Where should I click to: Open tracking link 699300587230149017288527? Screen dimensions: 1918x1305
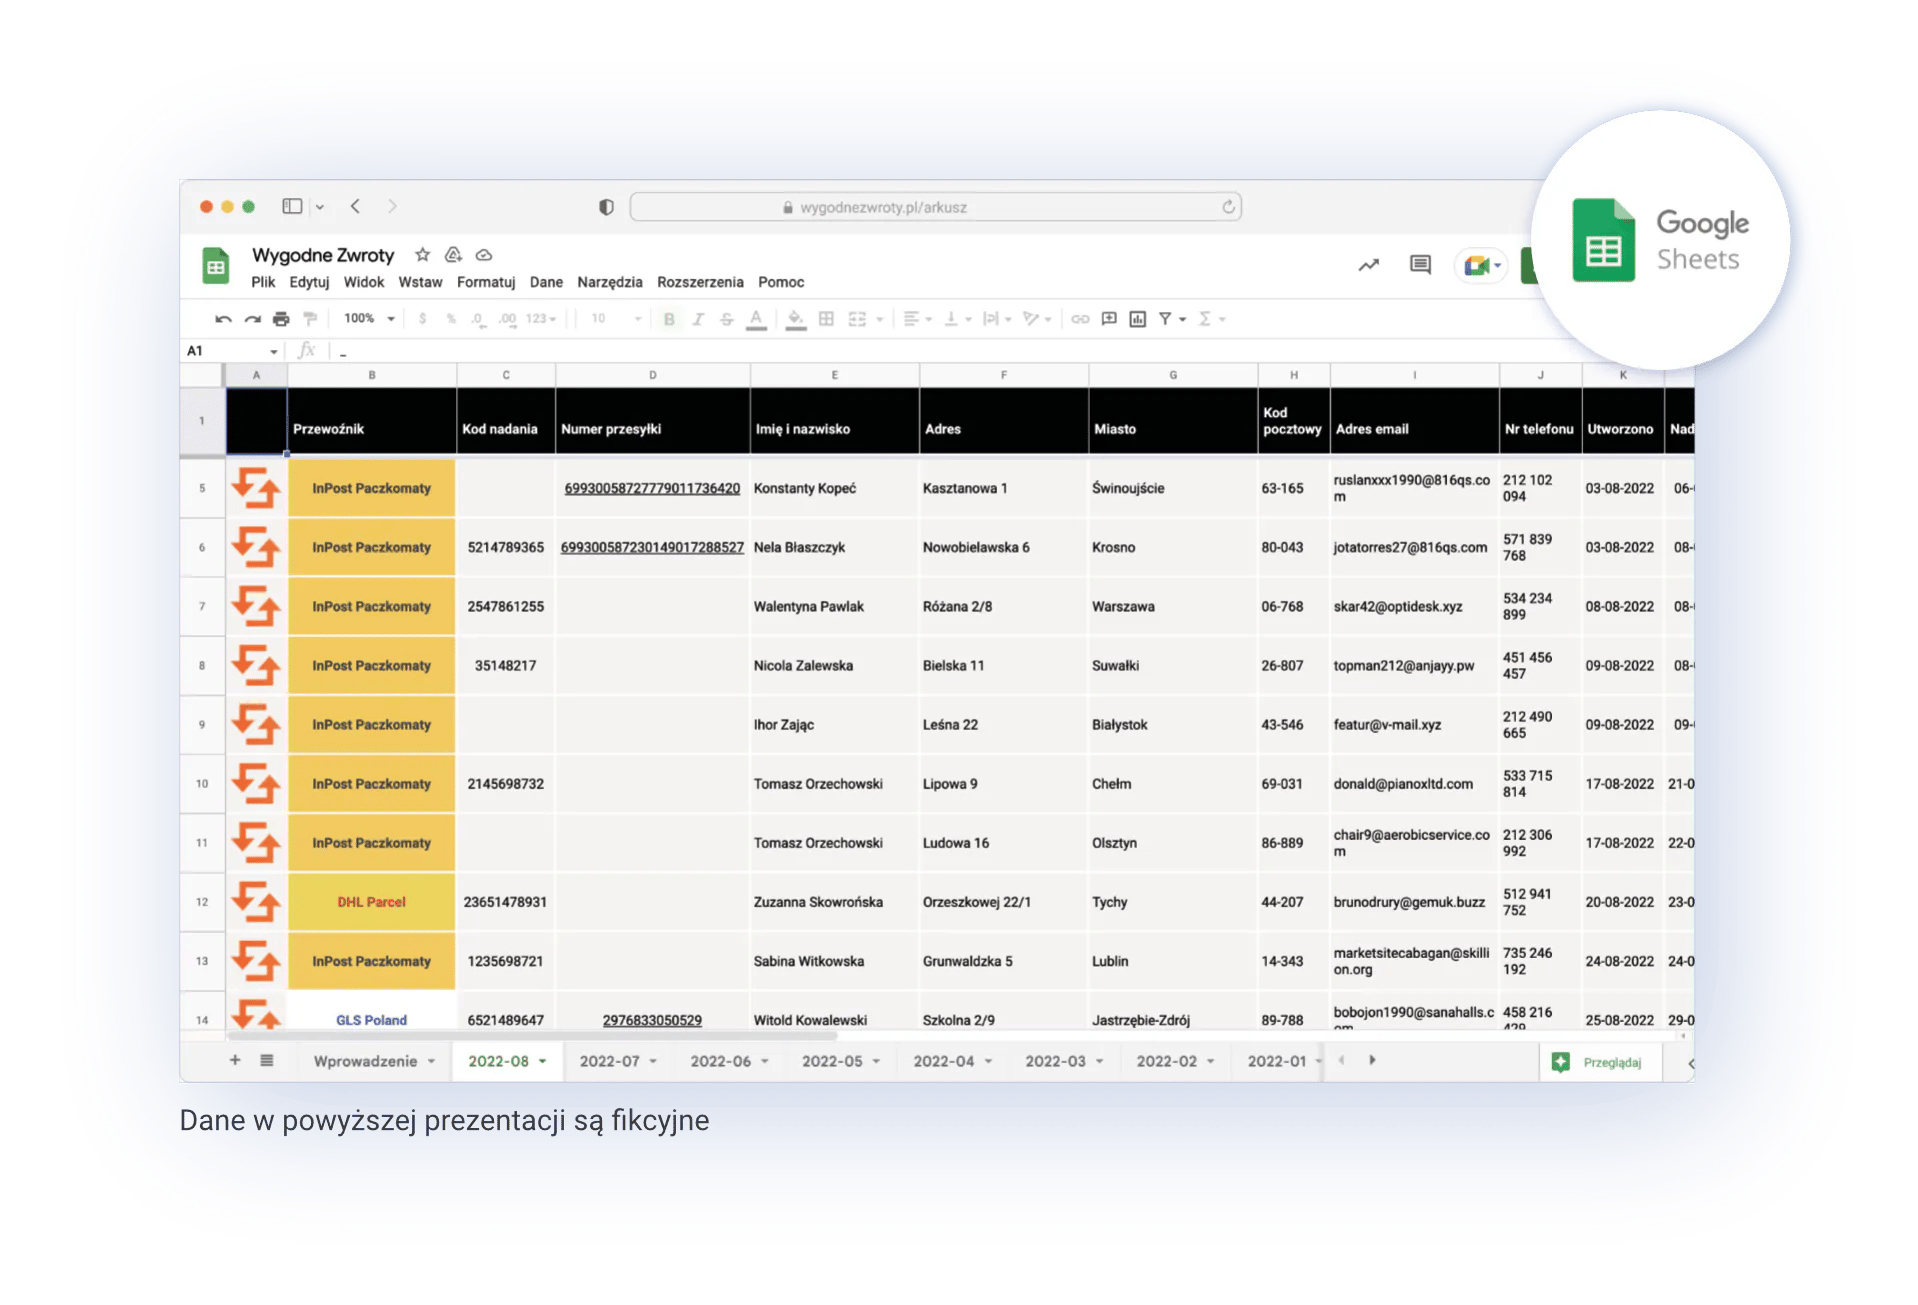tap(652, 547)
